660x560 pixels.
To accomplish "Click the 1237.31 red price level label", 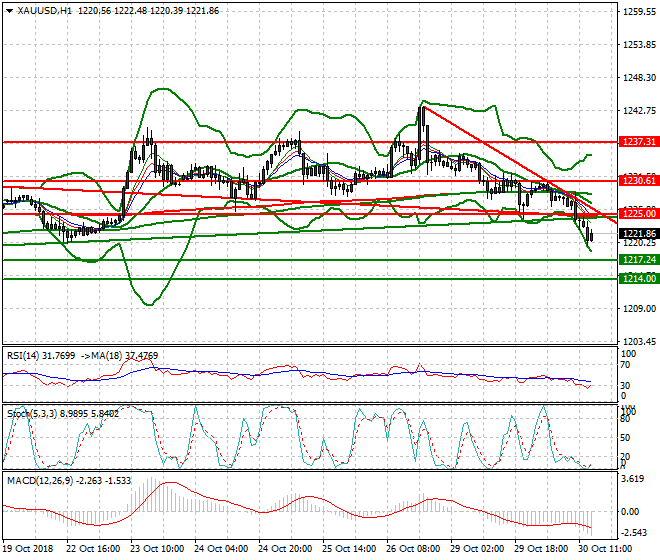I will 639,142.
